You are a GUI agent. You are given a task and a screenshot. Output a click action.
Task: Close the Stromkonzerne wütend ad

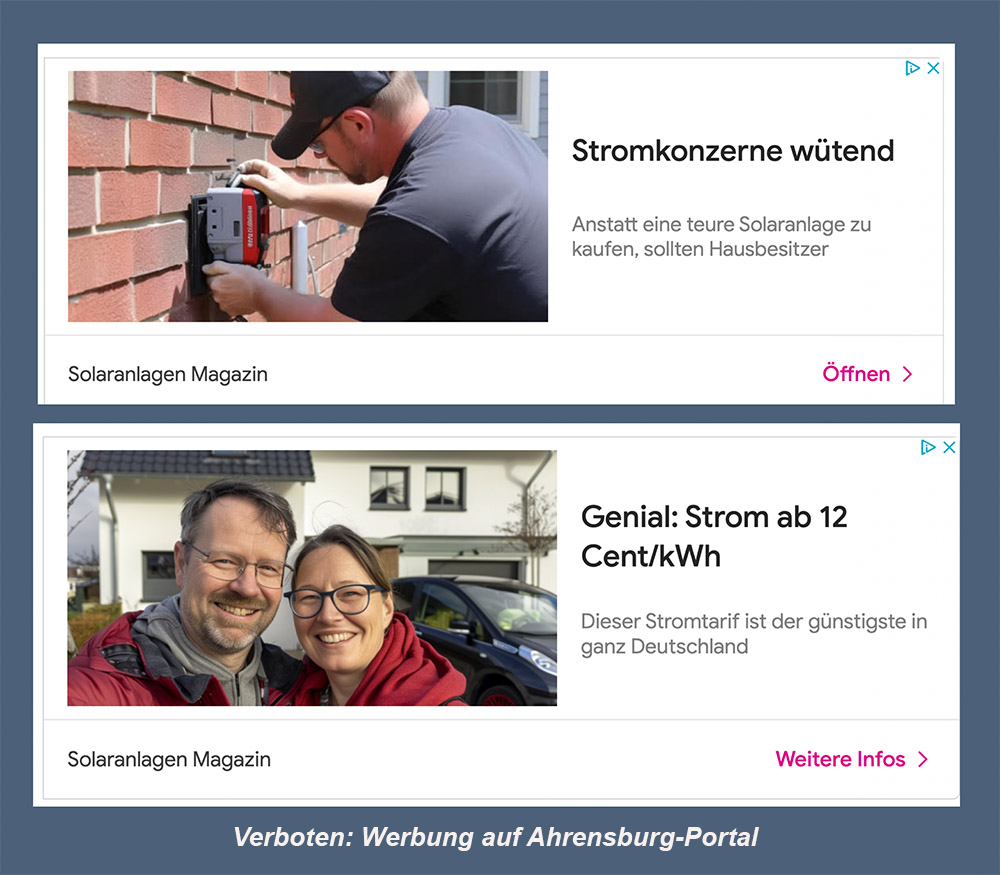[933, 68]
